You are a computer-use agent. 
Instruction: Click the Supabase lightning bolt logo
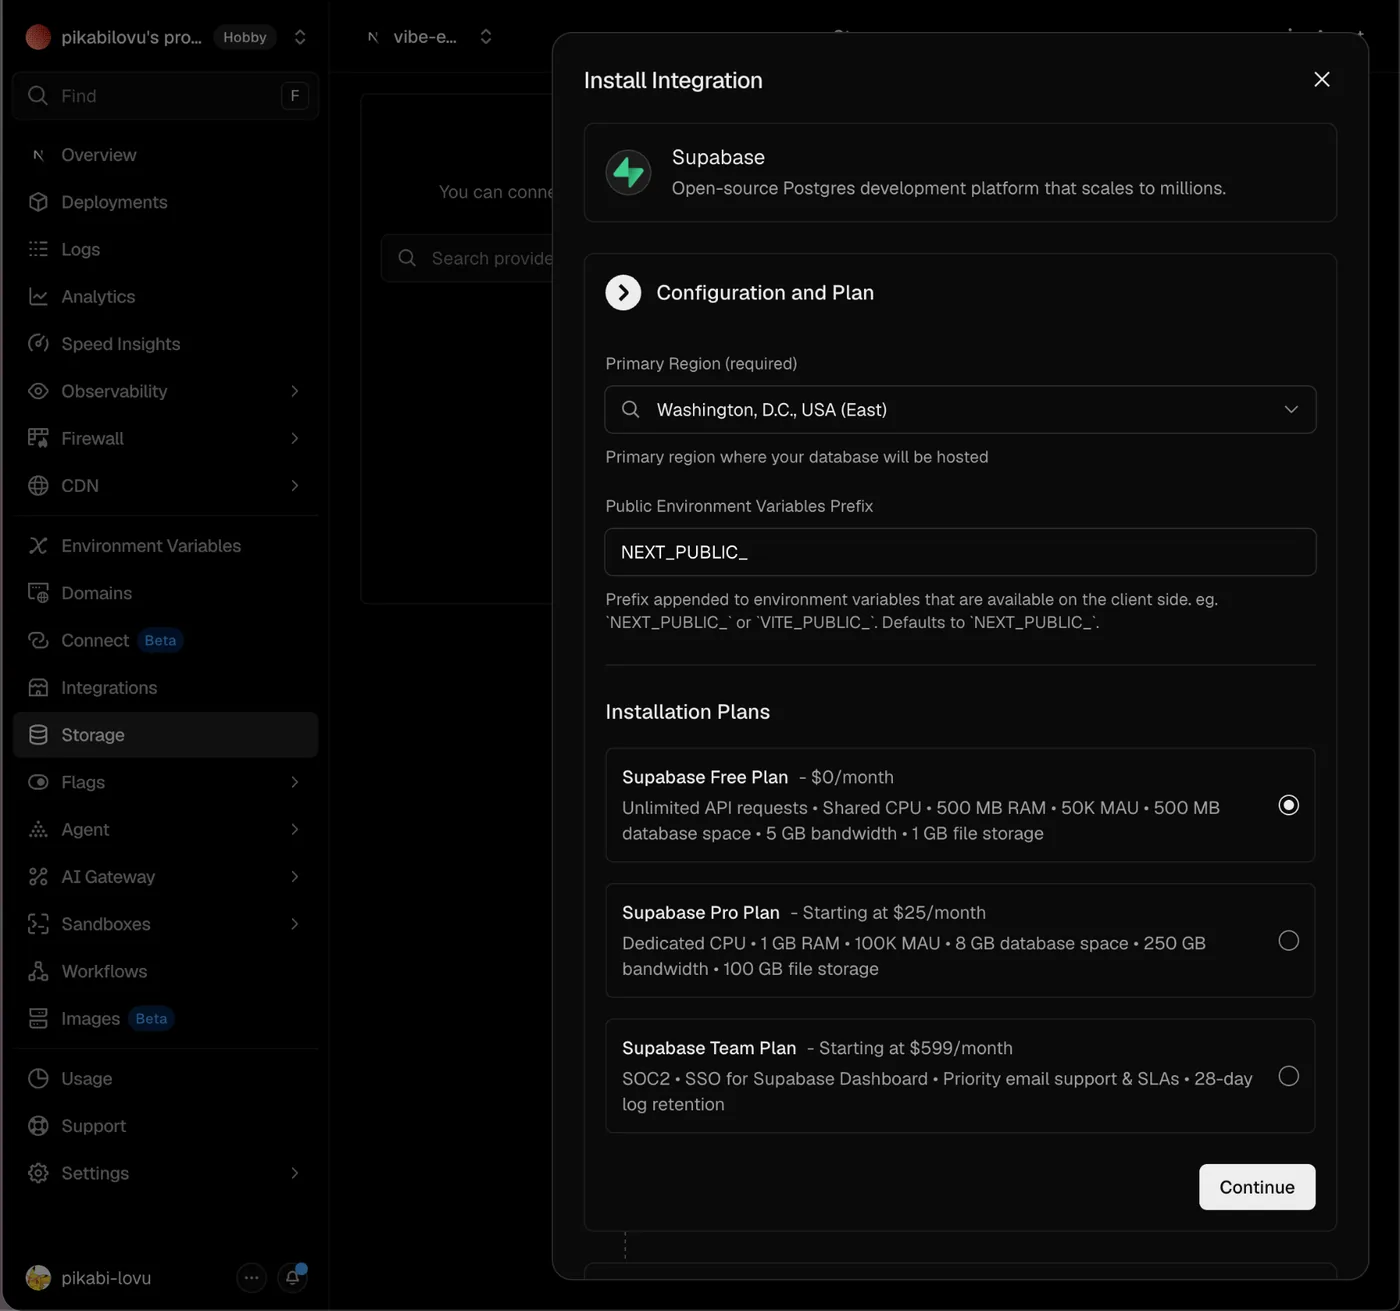pos(628,172)
